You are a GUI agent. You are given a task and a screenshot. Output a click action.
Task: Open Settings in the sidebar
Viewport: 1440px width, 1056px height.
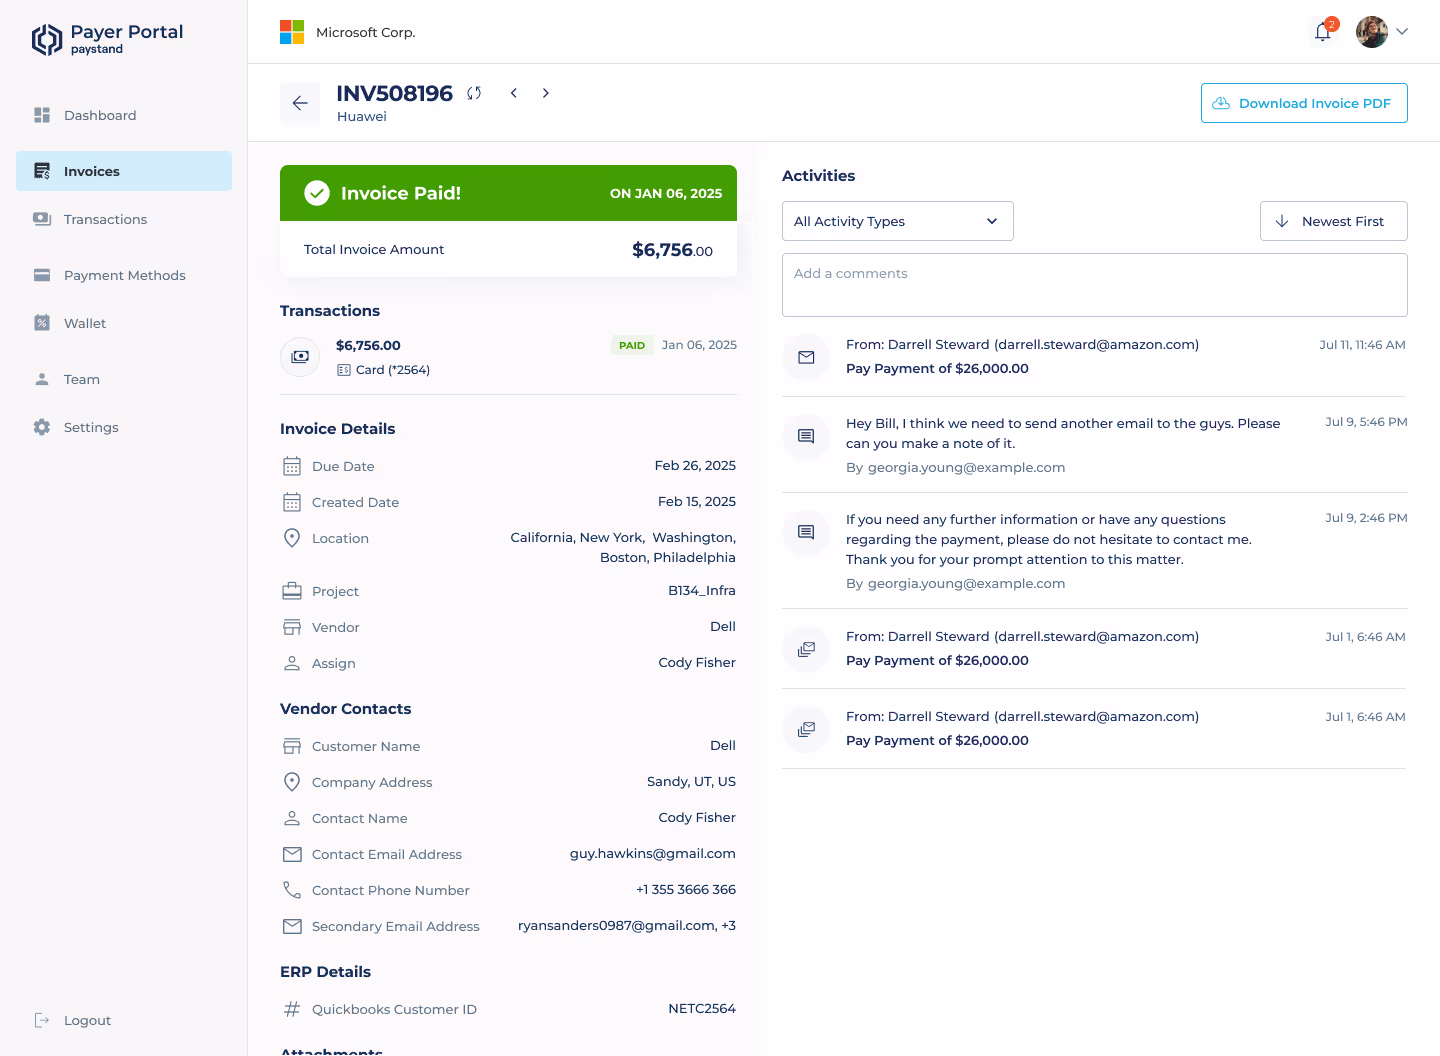[124, 427]
